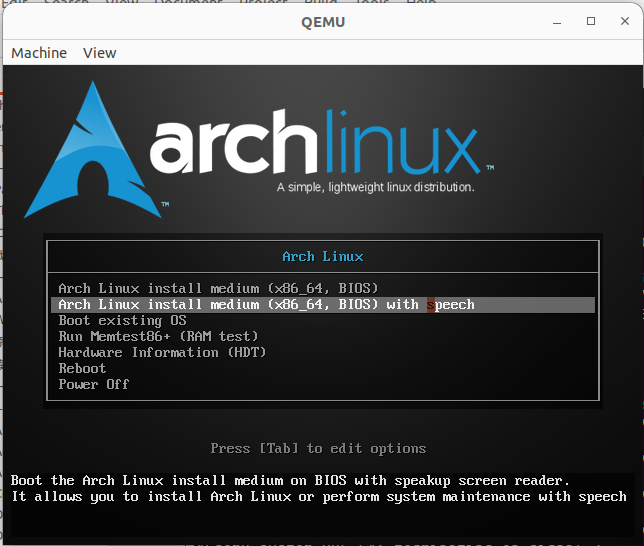The width and height of the screenshot is (644, 546).
Task: Select Run Memtest86+ (RAM test)
Action: point(158,337)
